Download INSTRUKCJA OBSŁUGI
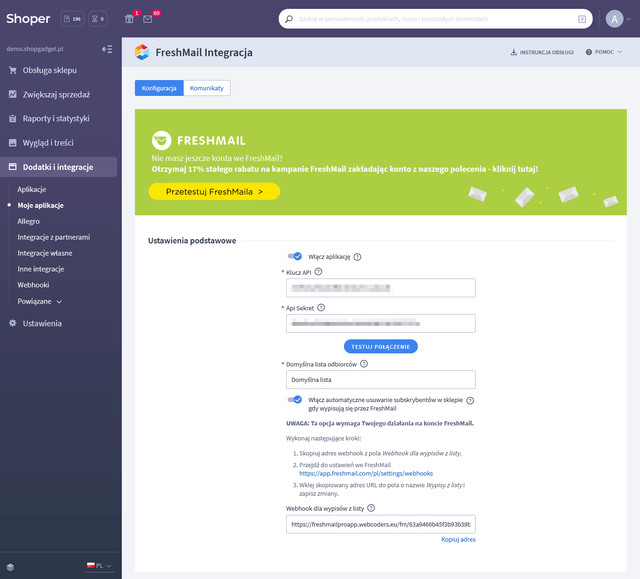This screenshot has width=640, height=579. point(542,52)
